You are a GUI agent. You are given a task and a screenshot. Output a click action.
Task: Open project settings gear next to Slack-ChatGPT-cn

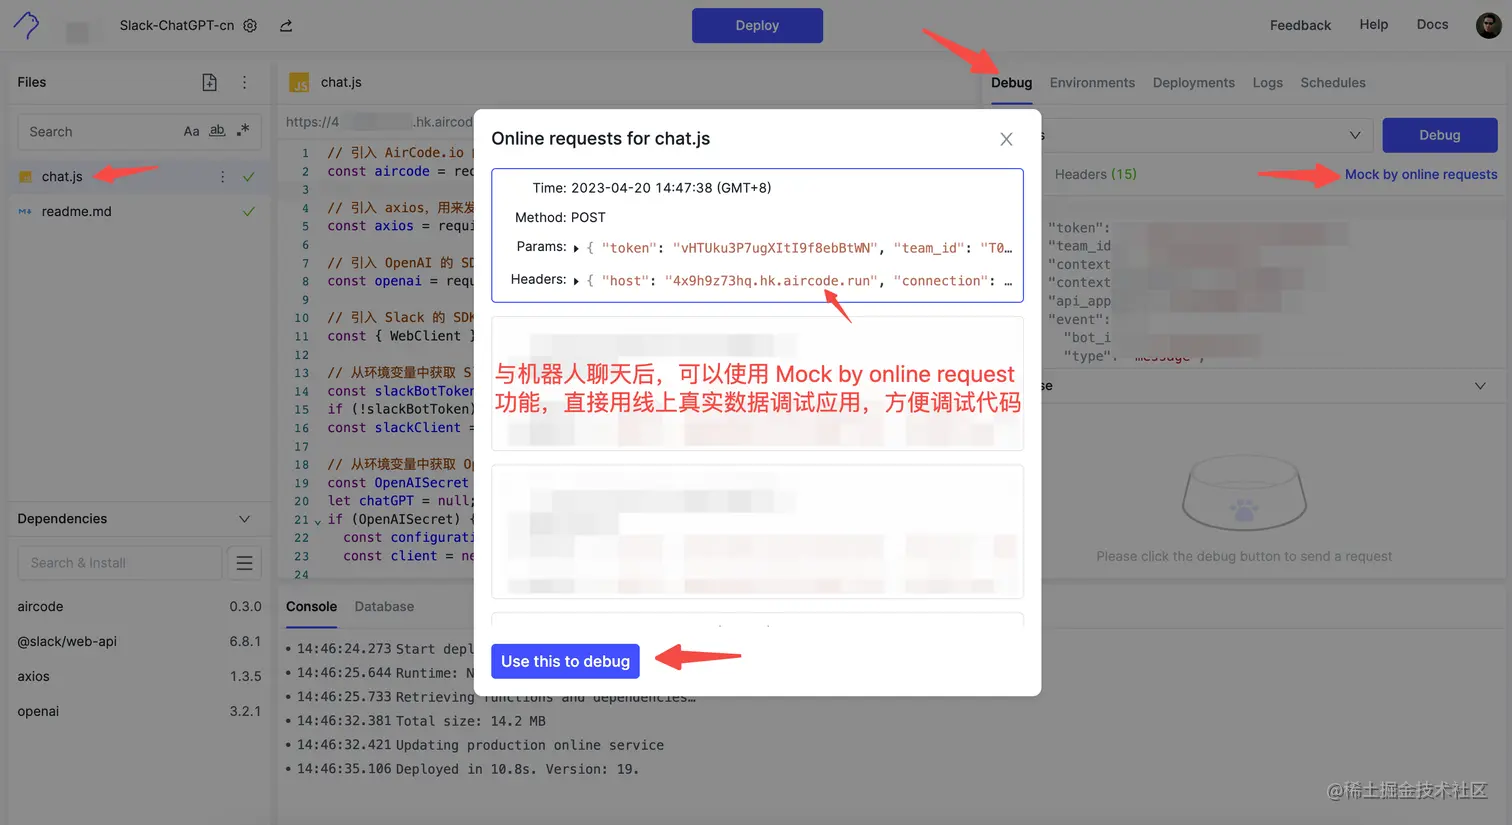click(x=250, y=26)
